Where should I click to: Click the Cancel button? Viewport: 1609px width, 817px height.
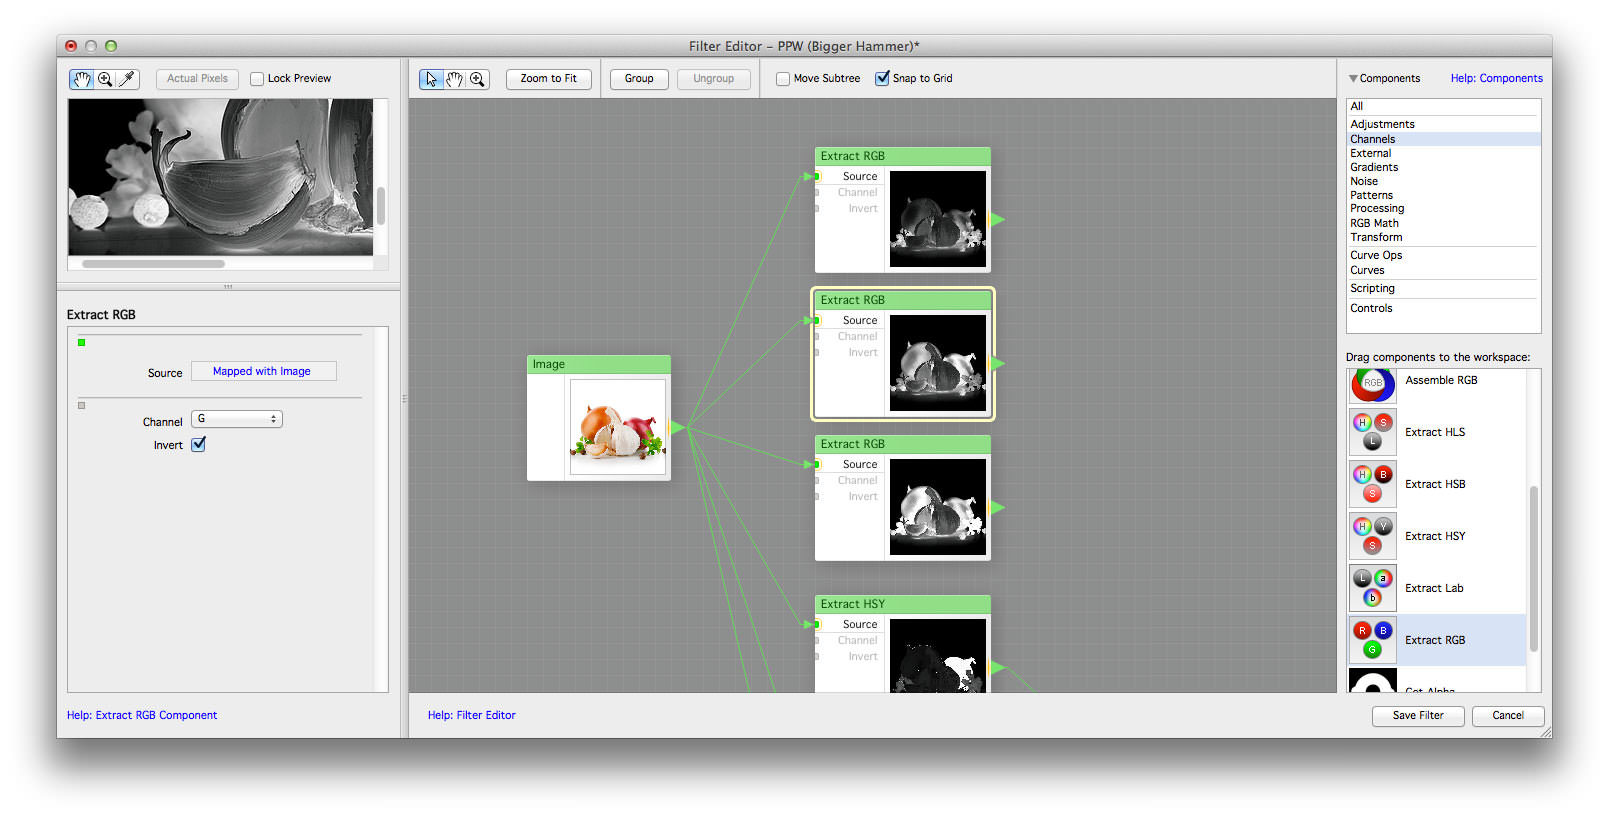[1508, 716]
